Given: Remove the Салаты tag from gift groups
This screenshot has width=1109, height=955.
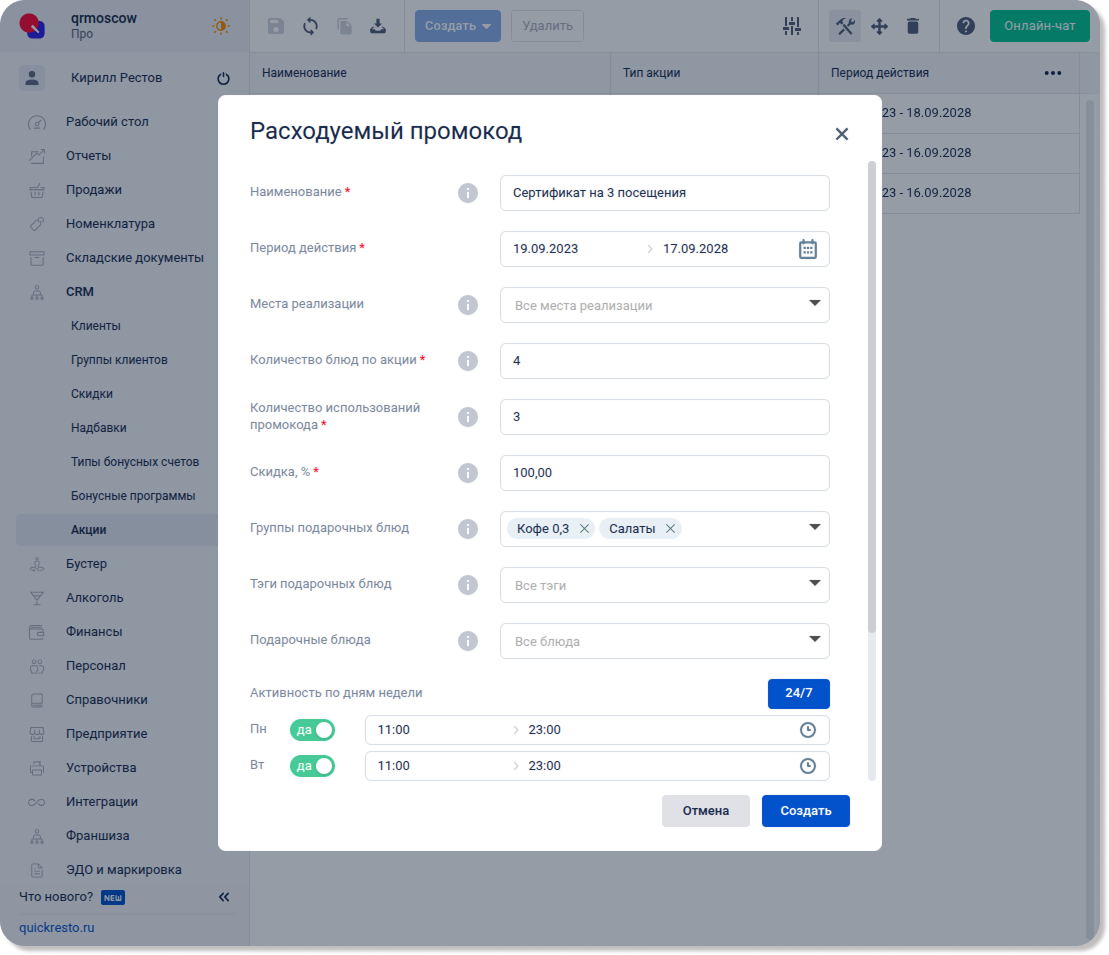Looking at the screenshot, I should point(670,529).
